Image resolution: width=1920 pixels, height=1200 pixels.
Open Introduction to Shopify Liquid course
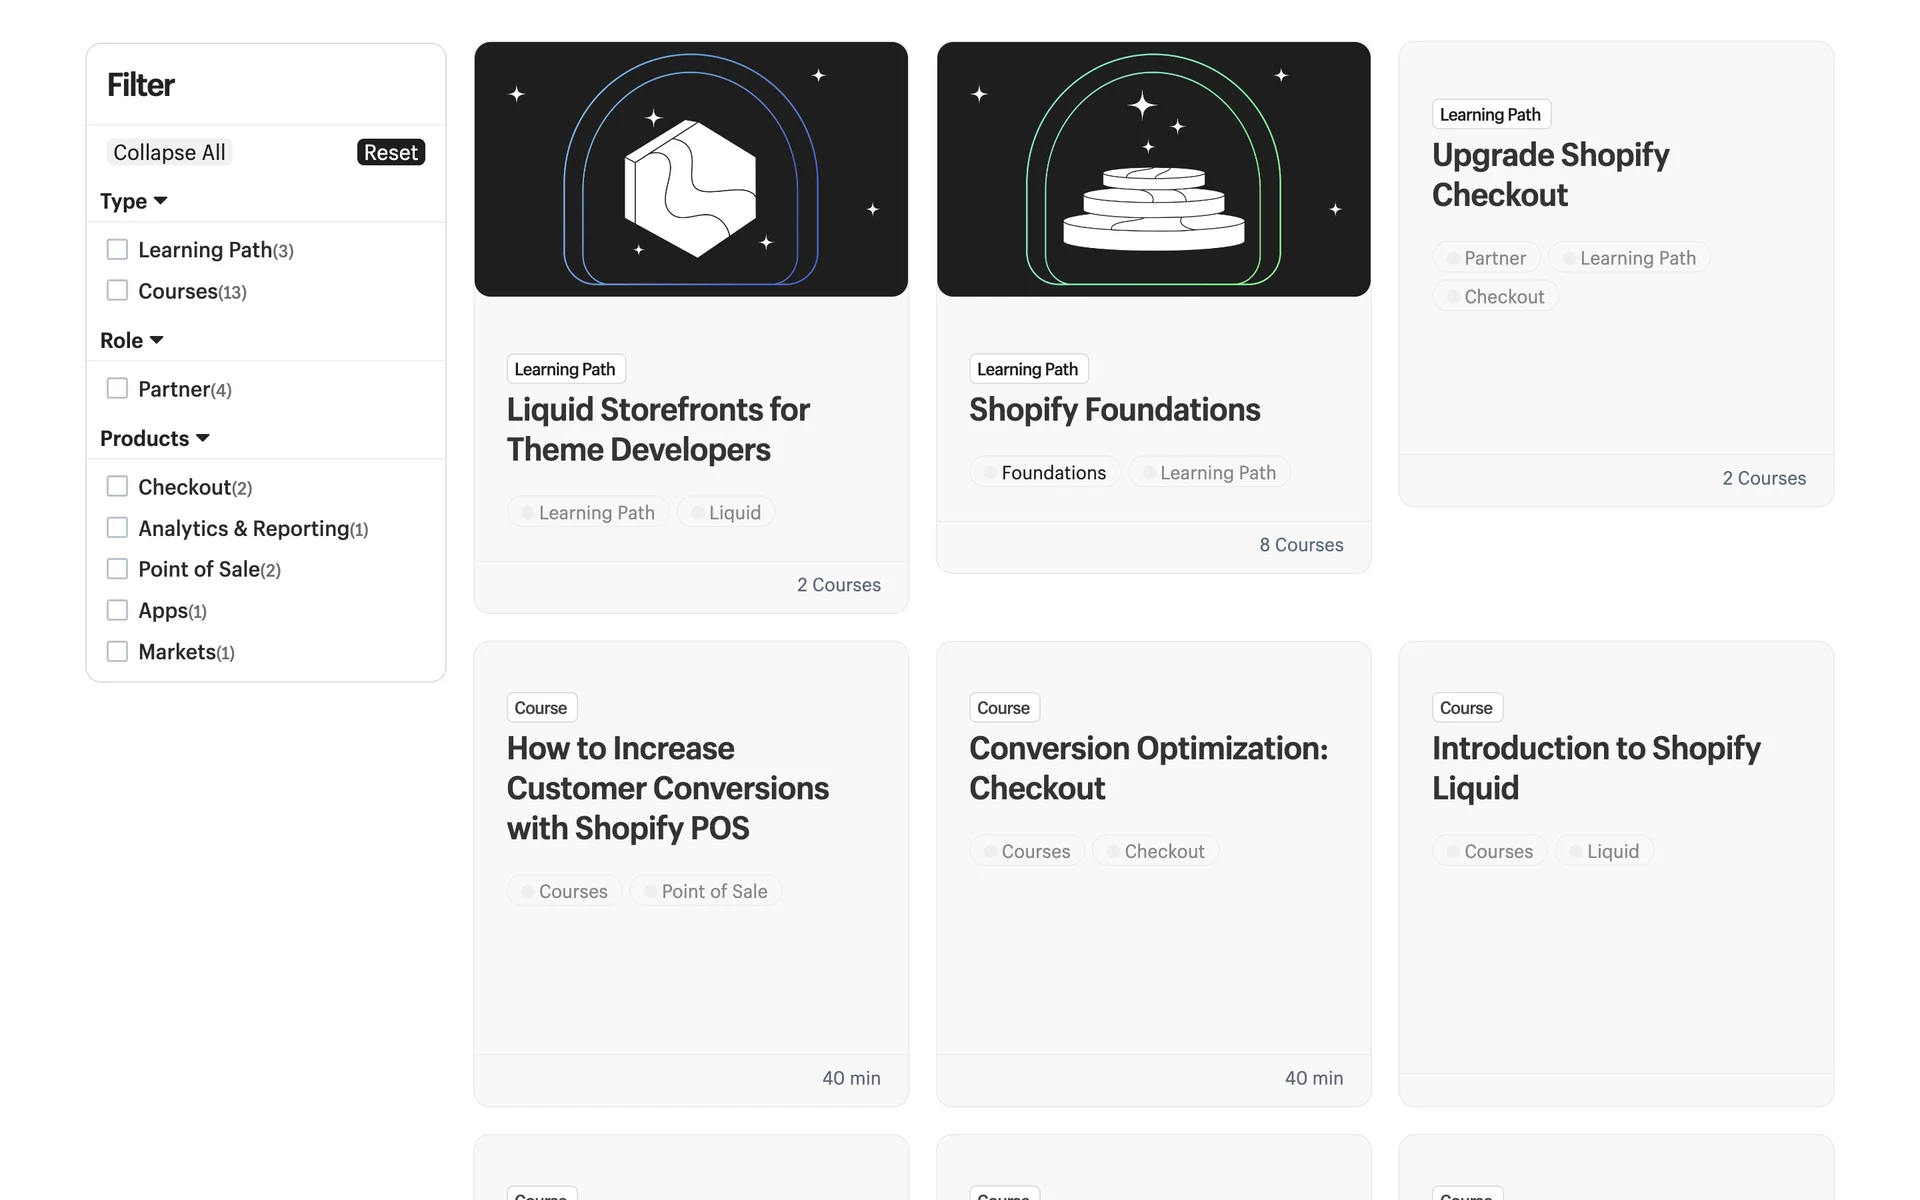click(1595, 767)
